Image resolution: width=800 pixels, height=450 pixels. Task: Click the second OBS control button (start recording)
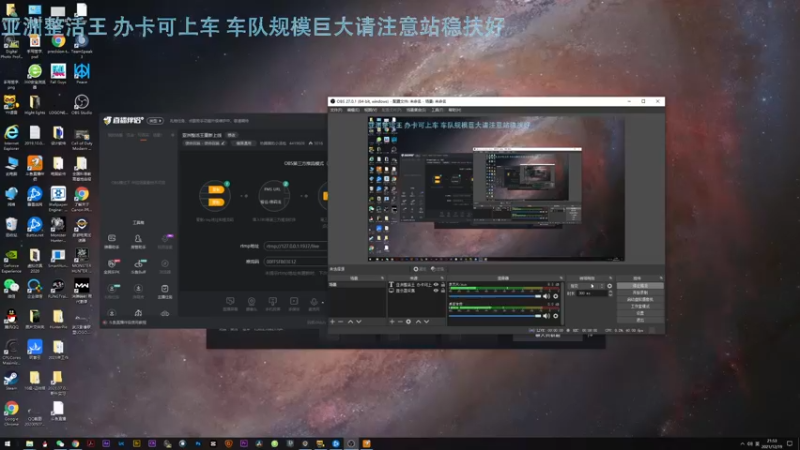[x=640, y=293]
